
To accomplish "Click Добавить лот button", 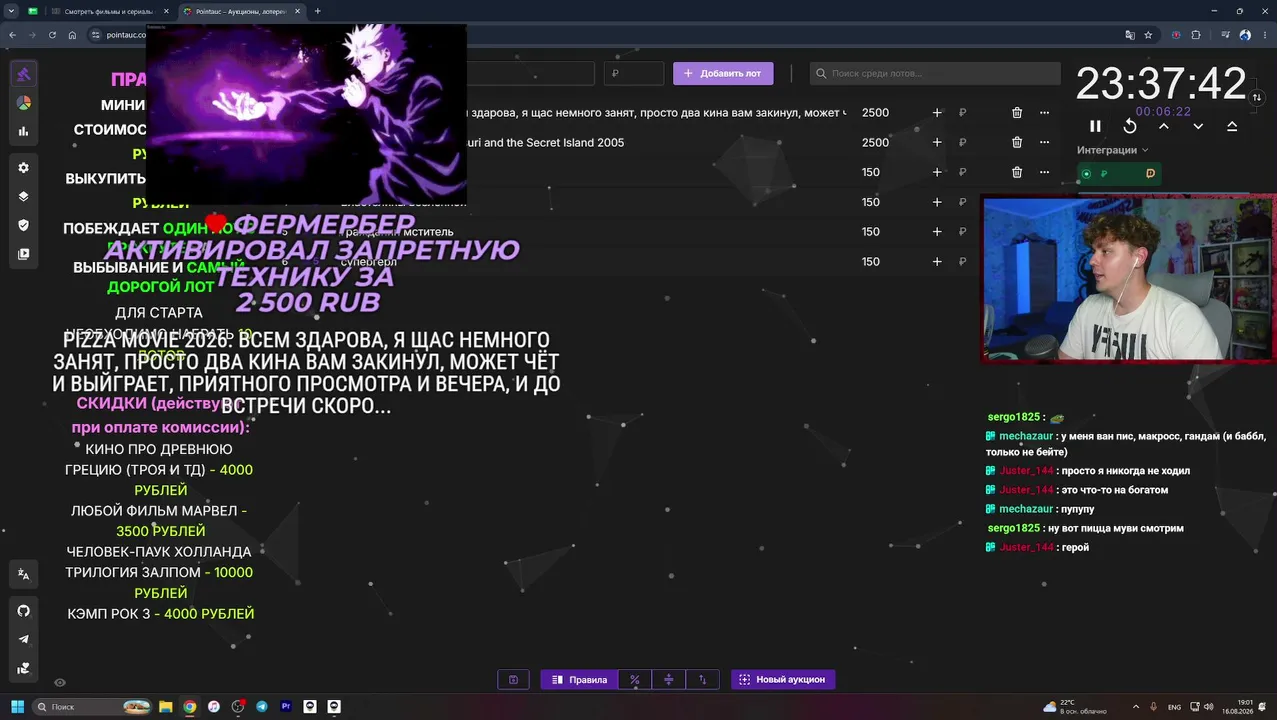I will 723,73.
